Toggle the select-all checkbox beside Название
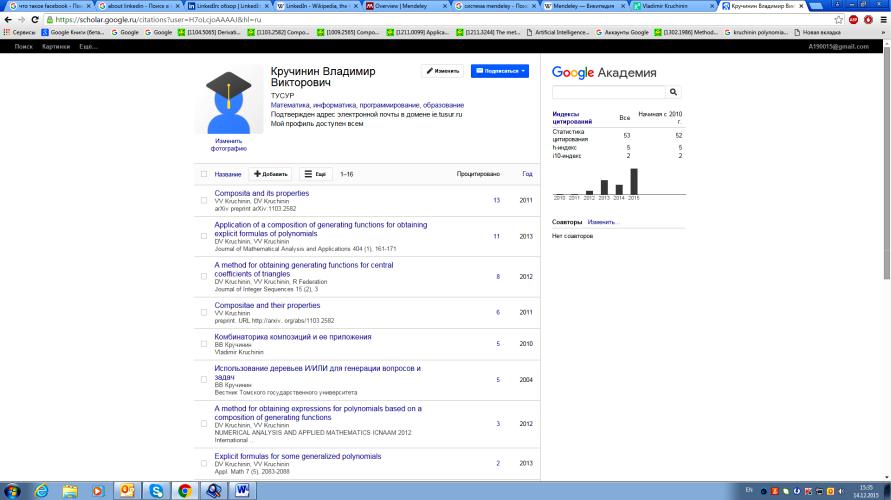 [x=204, y=174]
